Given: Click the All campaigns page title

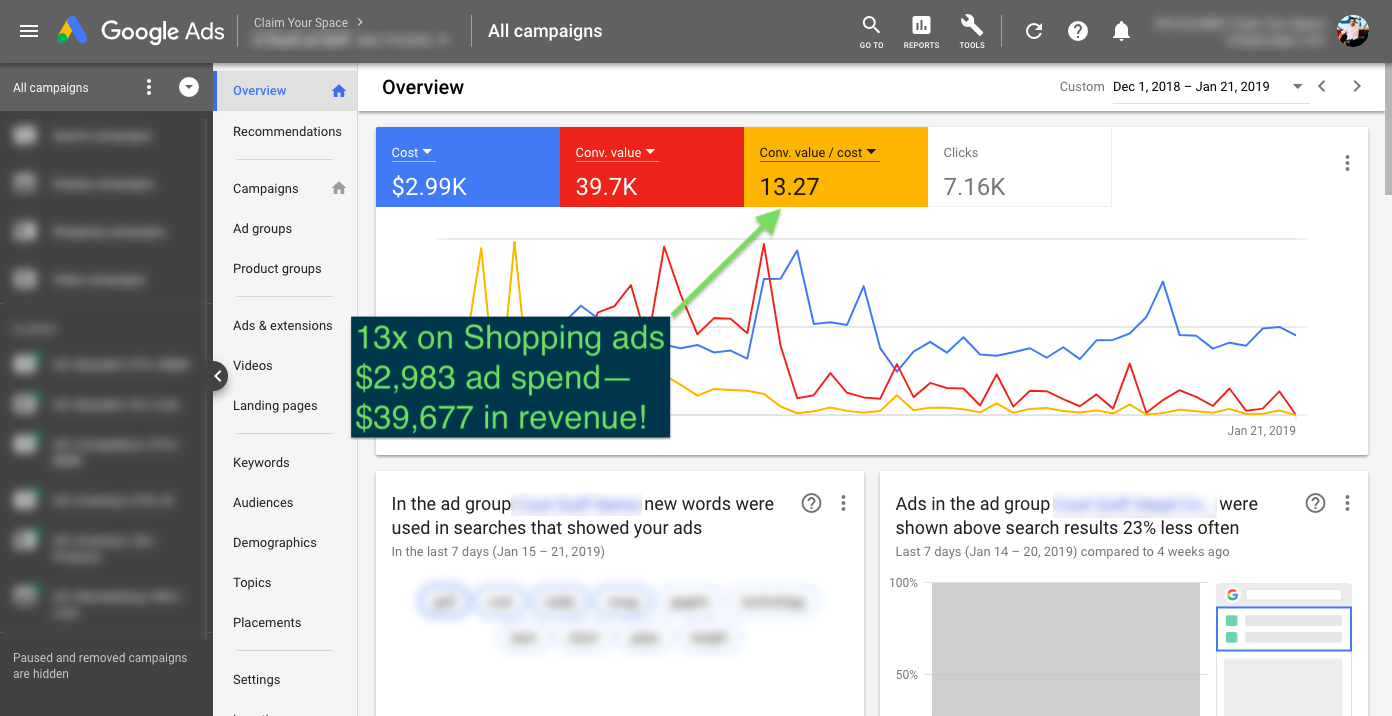Looking at the screenshot, I should point(545,31).
